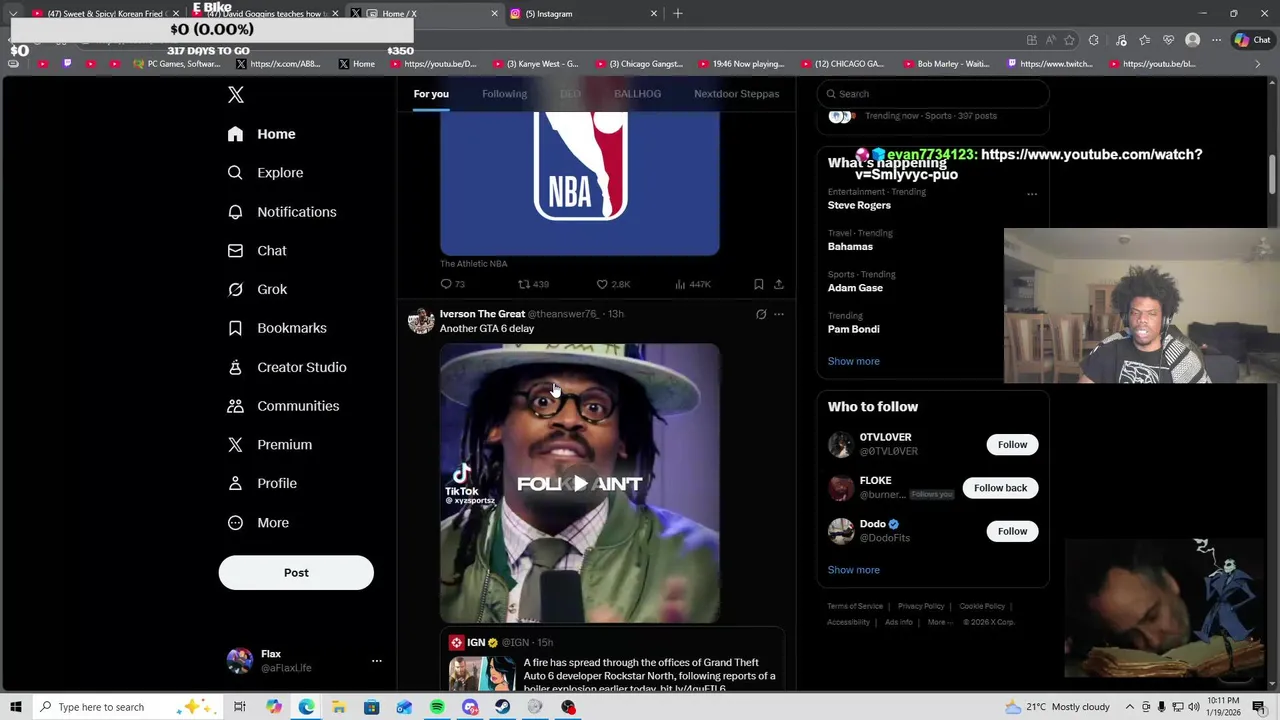The width and height of the screenshot is (1280, 720).
Task: Bookmark the NBA post
Action: pyautogui.click(x=759, y=284)
